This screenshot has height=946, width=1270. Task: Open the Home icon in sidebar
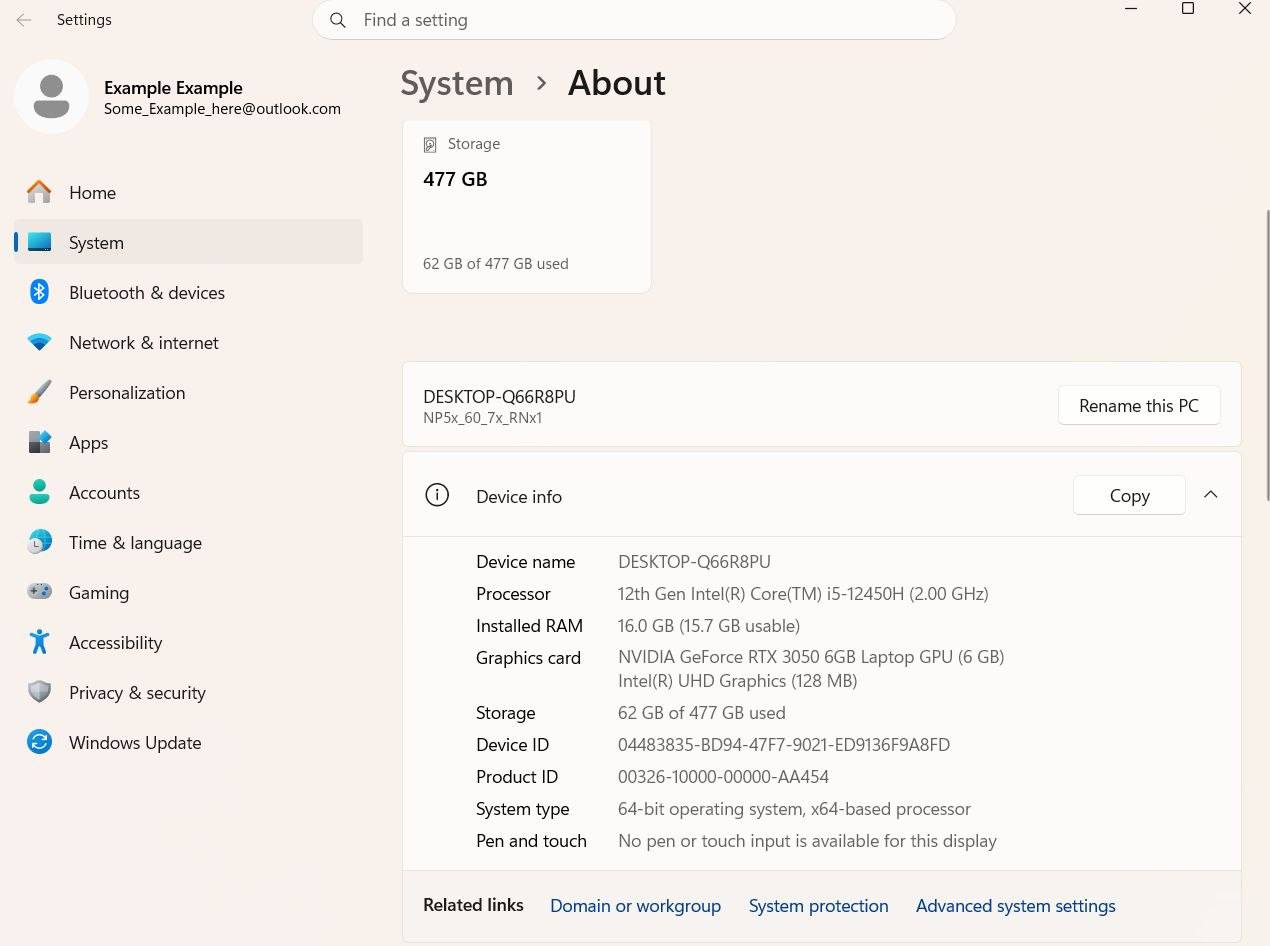click(39, 192)
